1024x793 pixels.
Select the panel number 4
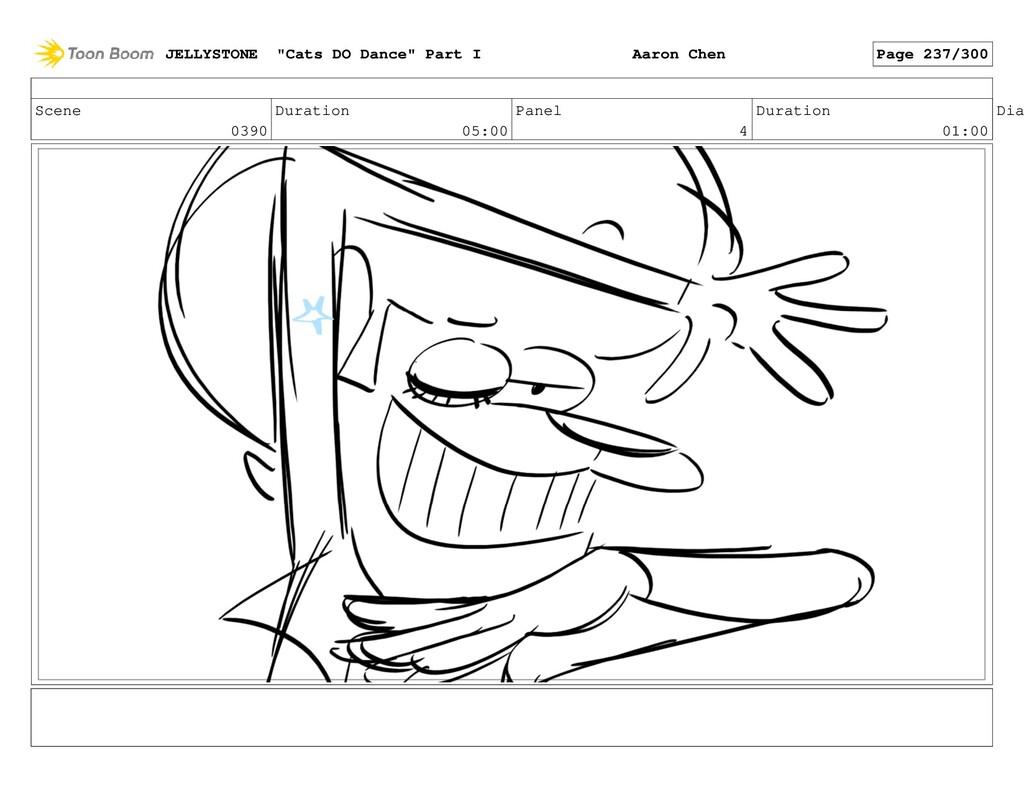click(743, 131)
